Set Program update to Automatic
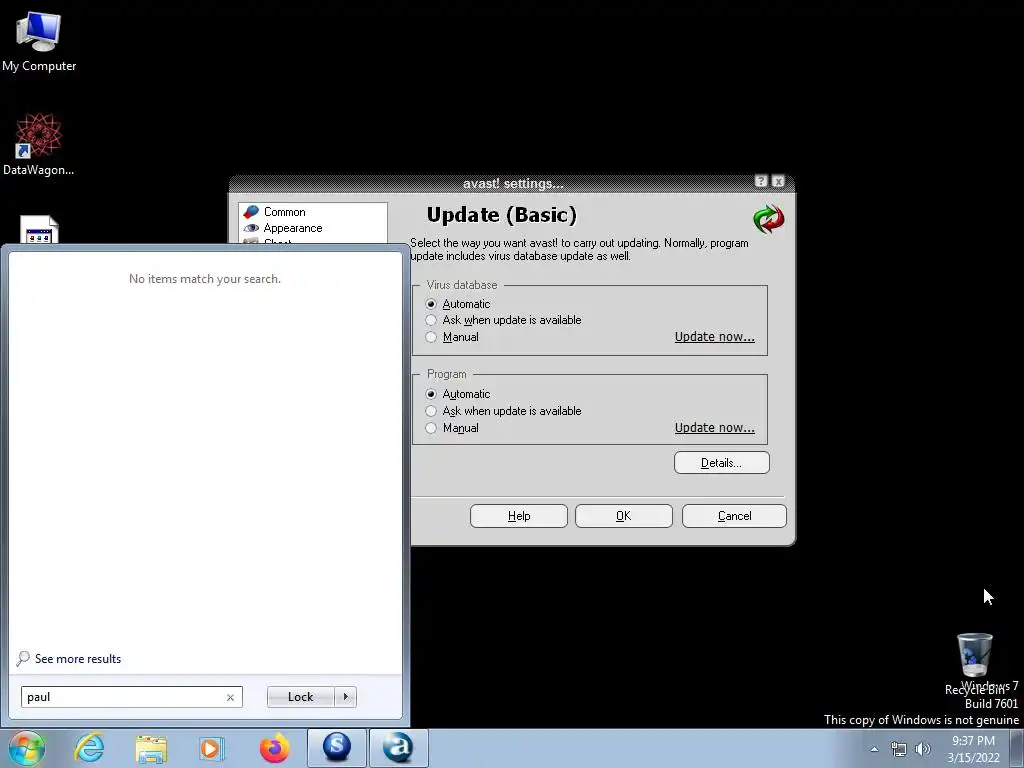The width and height of the screenshot is (1024, 768). tap(458, 394)
